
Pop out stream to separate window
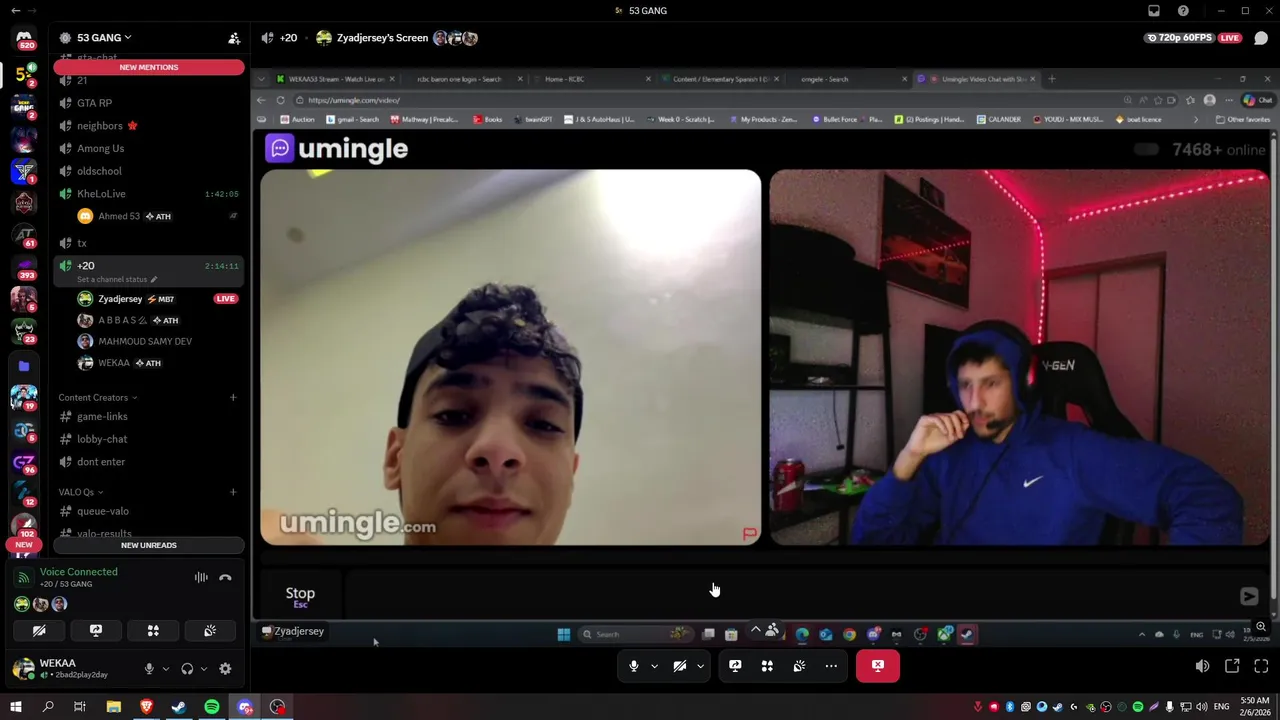pos(1232,666)
